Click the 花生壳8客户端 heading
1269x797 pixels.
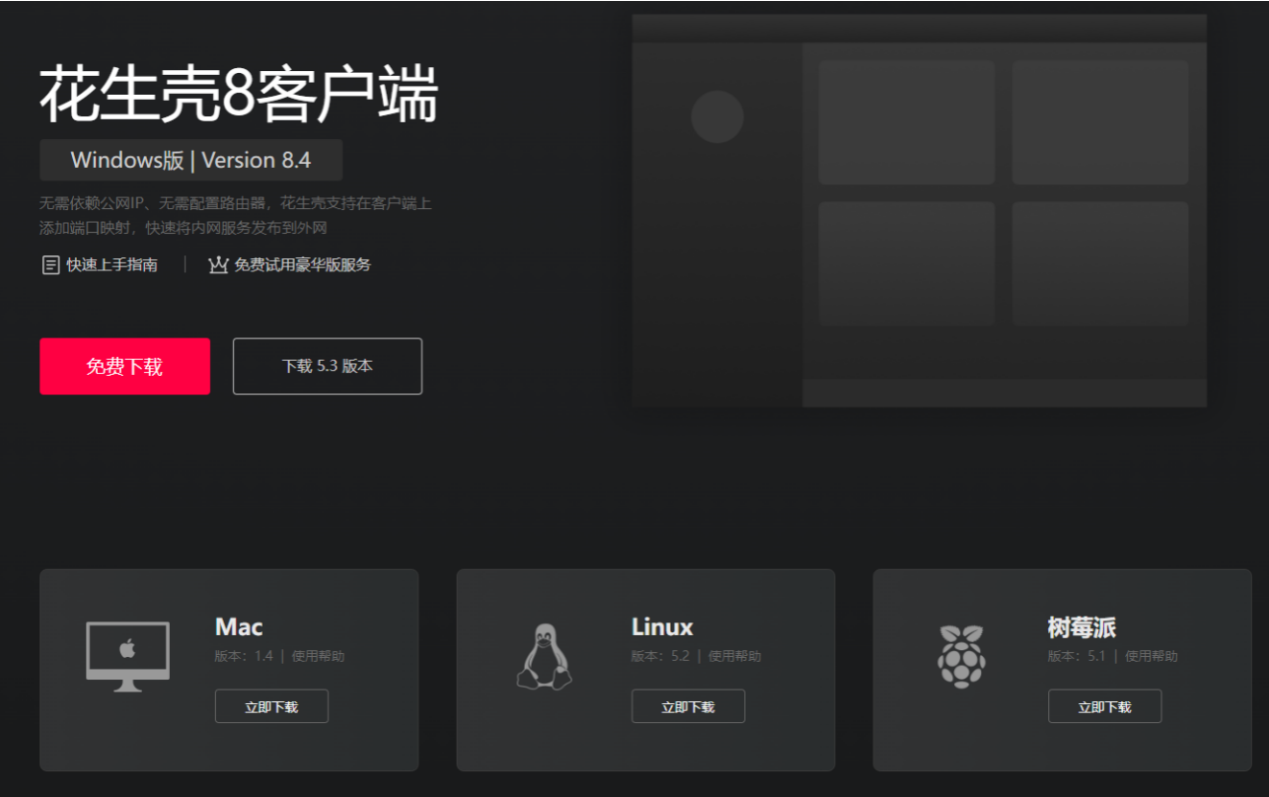(x=239, y=95)
